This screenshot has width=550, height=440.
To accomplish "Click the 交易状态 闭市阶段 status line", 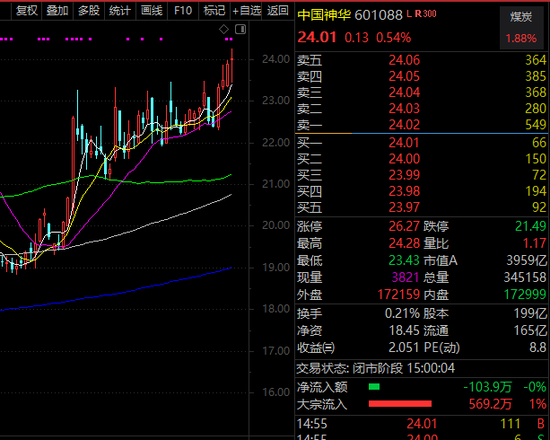I will 376,368.
